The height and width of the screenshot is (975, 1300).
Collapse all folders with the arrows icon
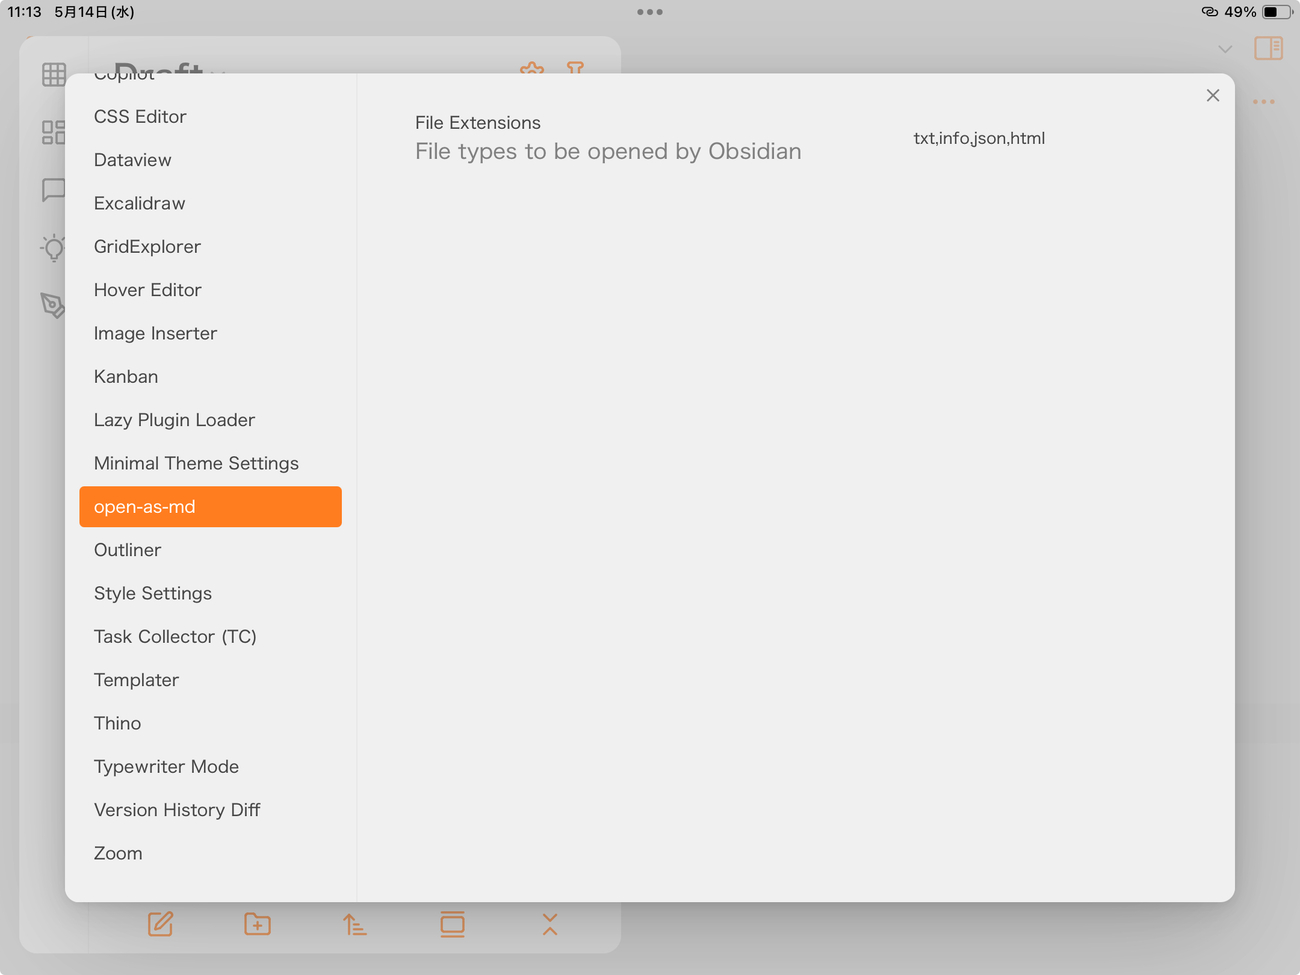(550, 924)
